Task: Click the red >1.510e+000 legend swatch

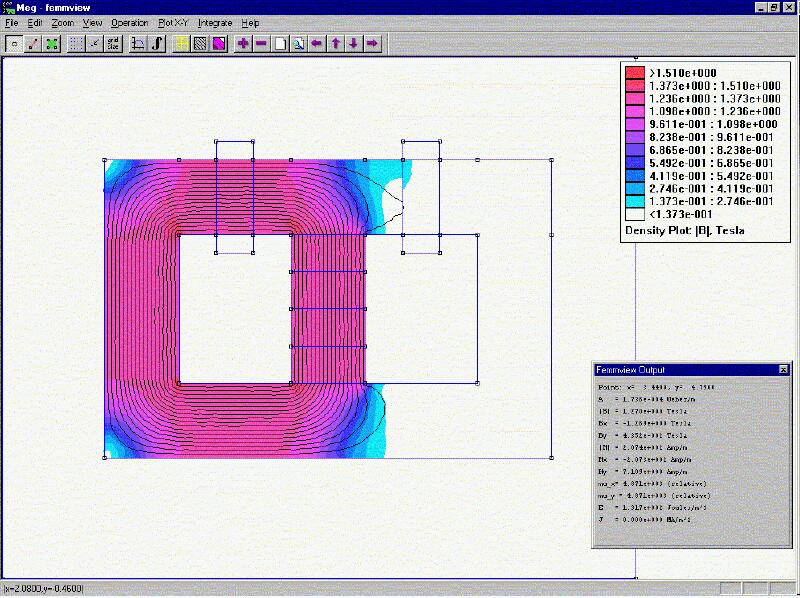Action: (634, 73)
